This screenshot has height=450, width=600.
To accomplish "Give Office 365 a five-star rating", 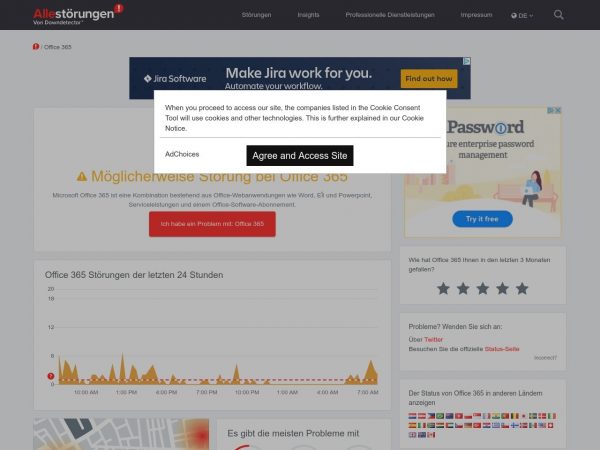I will [521, 288].
